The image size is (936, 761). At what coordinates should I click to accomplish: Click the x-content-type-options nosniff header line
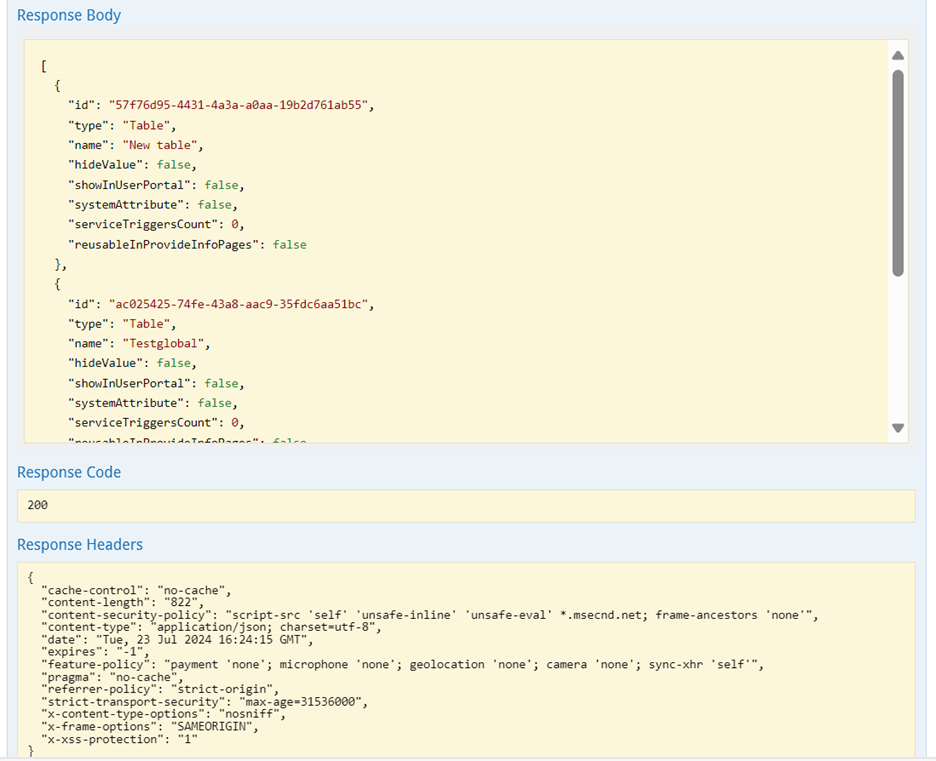click(x=163, y=714)
